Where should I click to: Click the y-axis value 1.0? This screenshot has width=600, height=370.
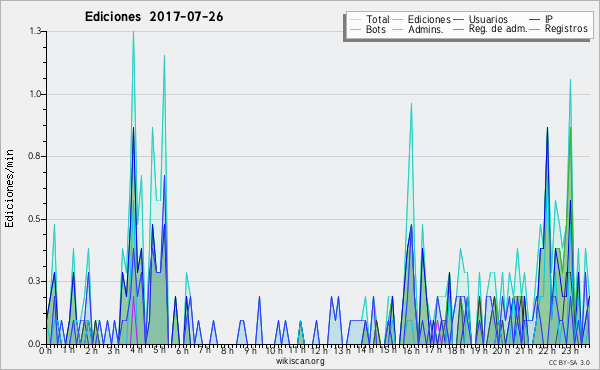click(x=35, y=94)
